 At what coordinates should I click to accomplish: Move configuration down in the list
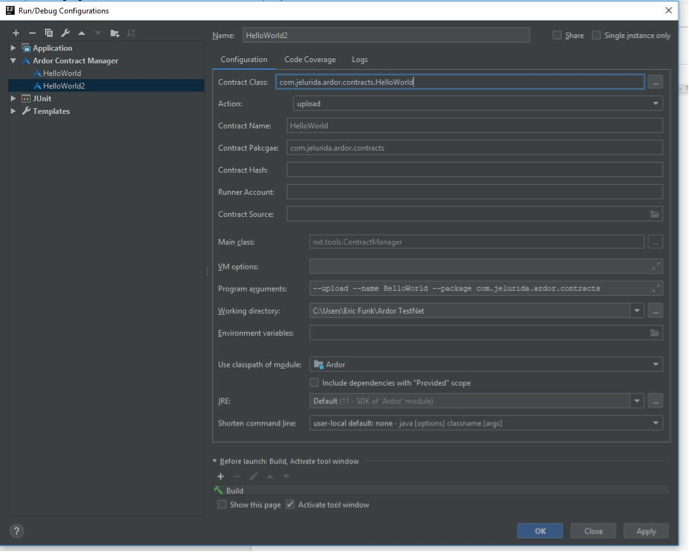(98, 33)
